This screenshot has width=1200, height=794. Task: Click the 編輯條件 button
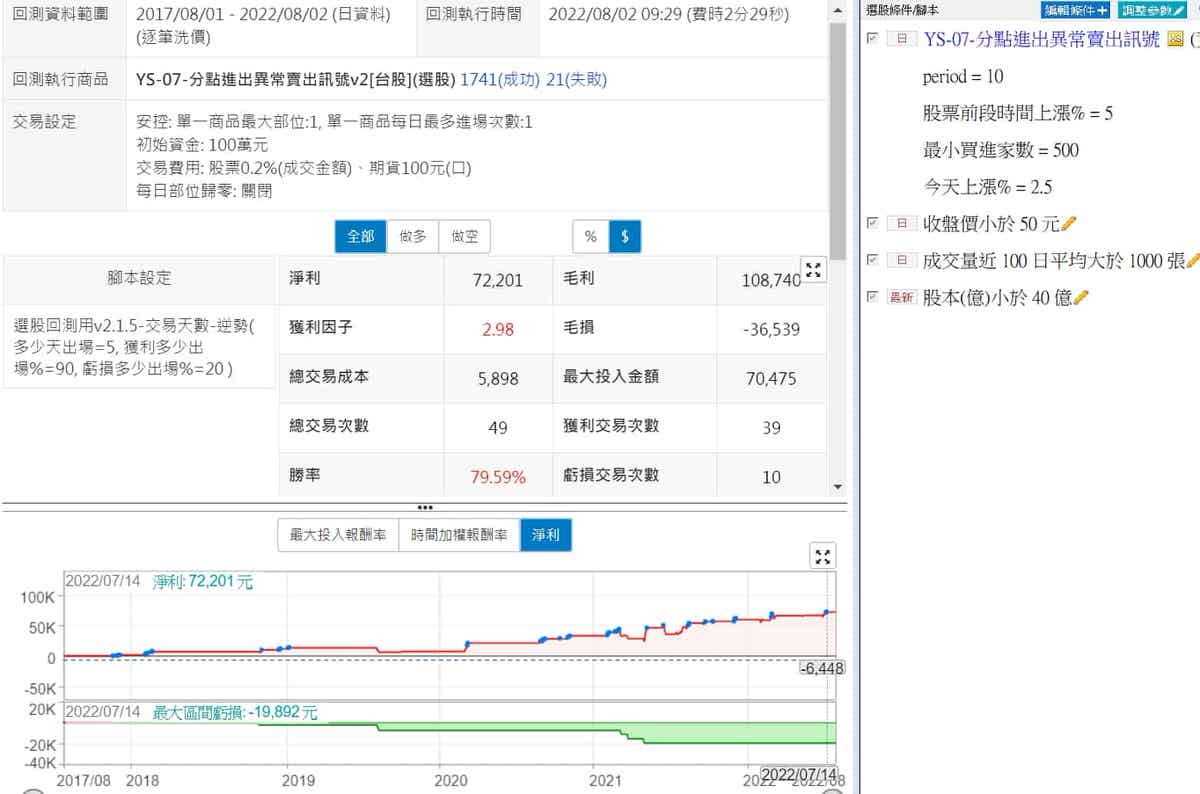pos(1075,10)
